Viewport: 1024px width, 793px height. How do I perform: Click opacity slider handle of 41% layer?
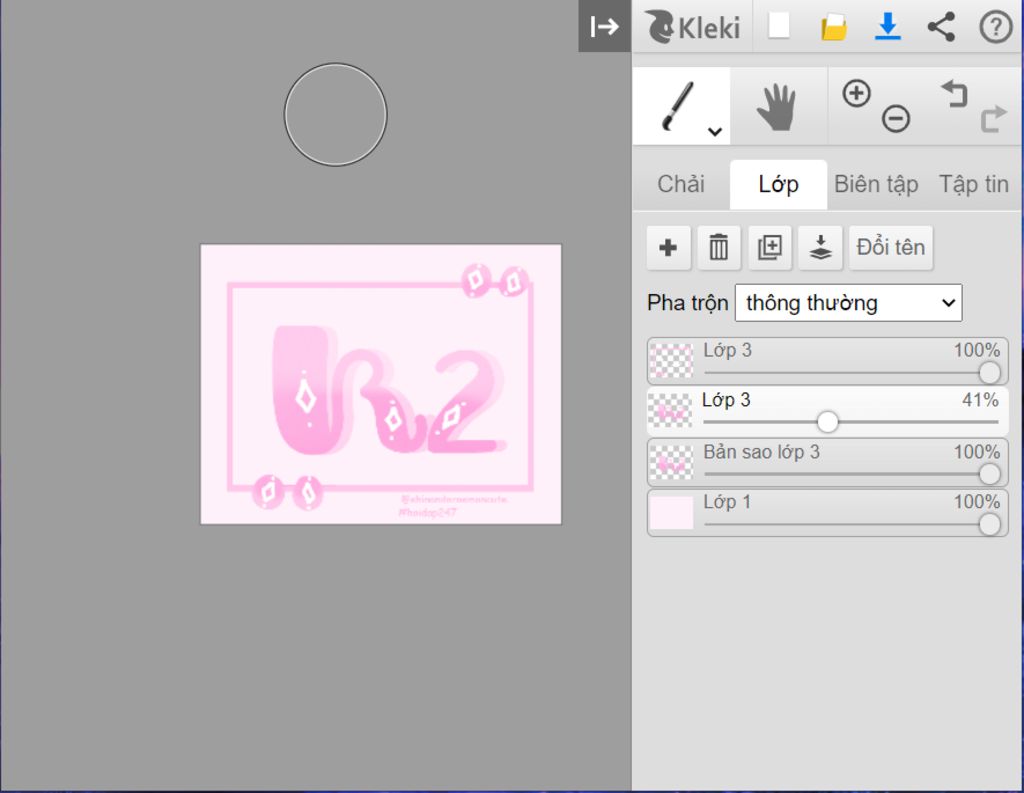(827, 422)
